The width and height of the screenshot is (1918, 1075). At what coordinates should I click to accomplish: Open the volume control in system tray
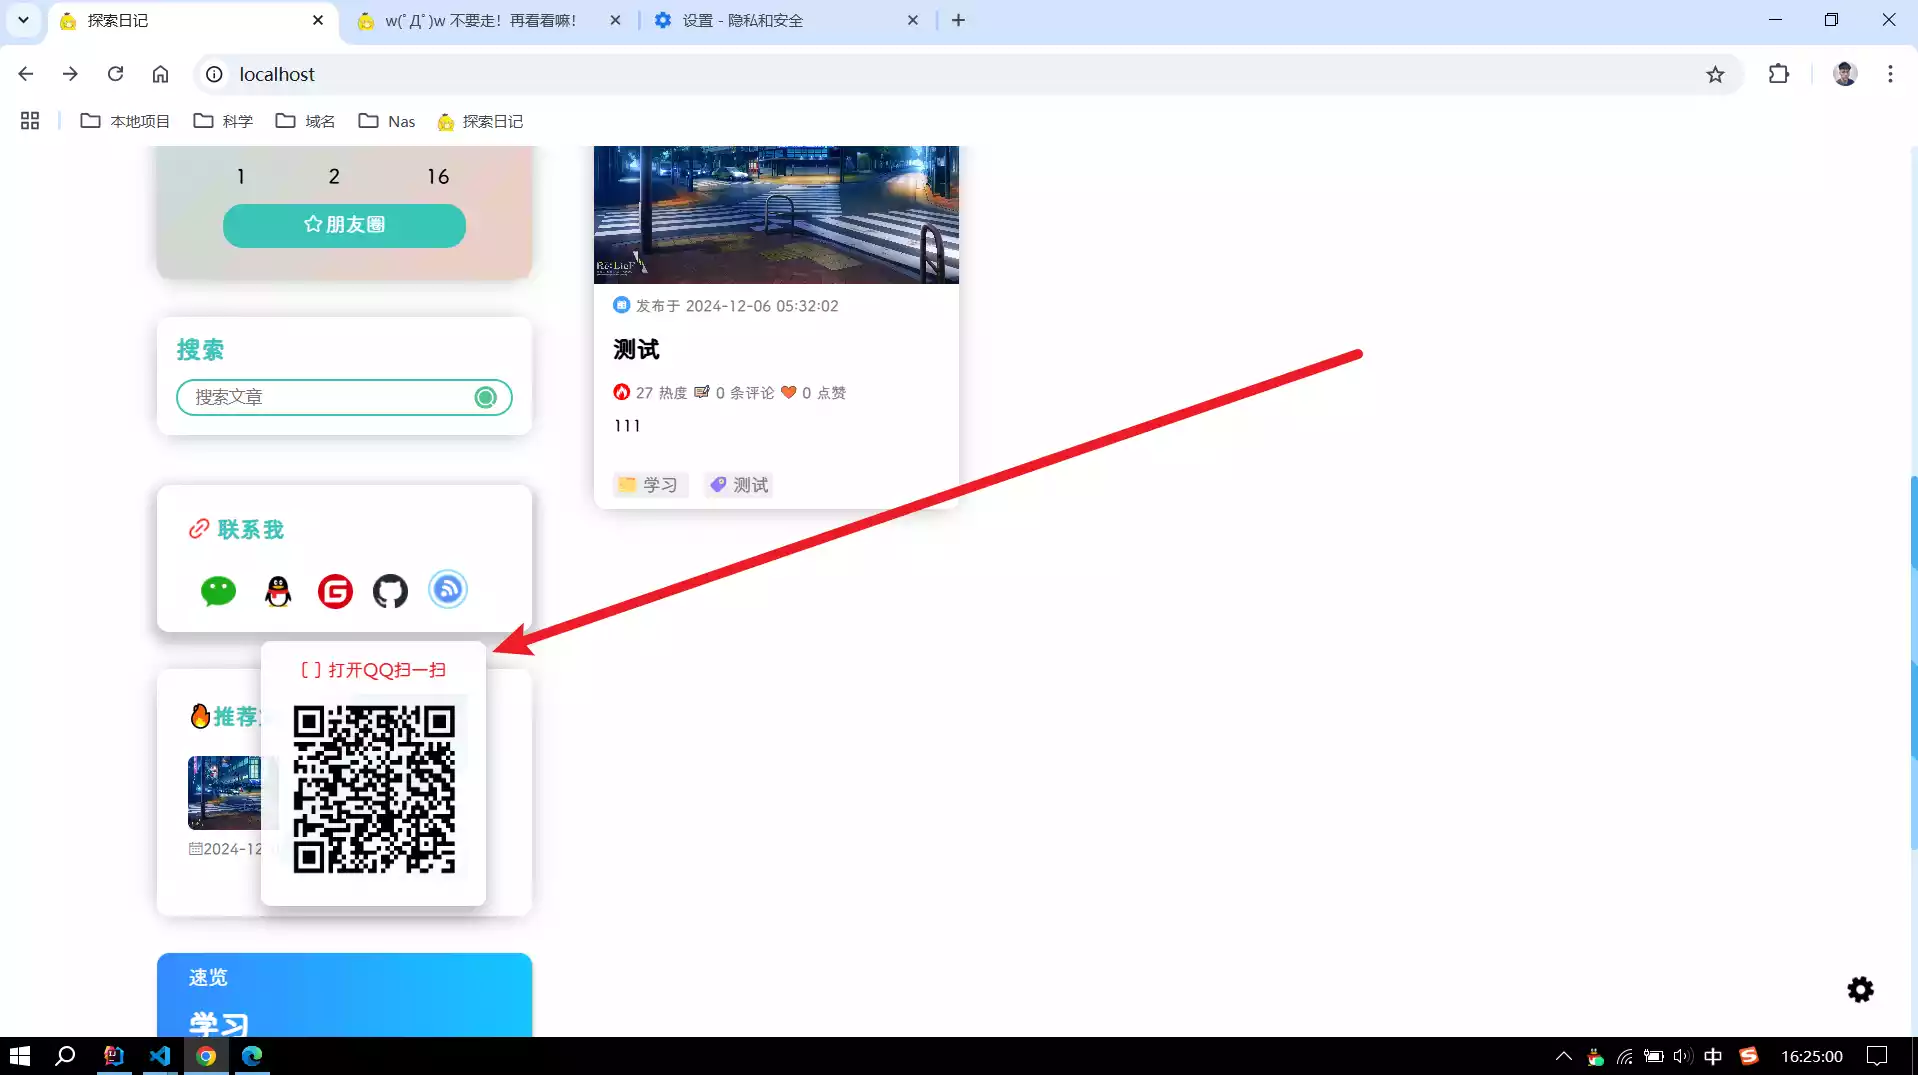1682,1056
